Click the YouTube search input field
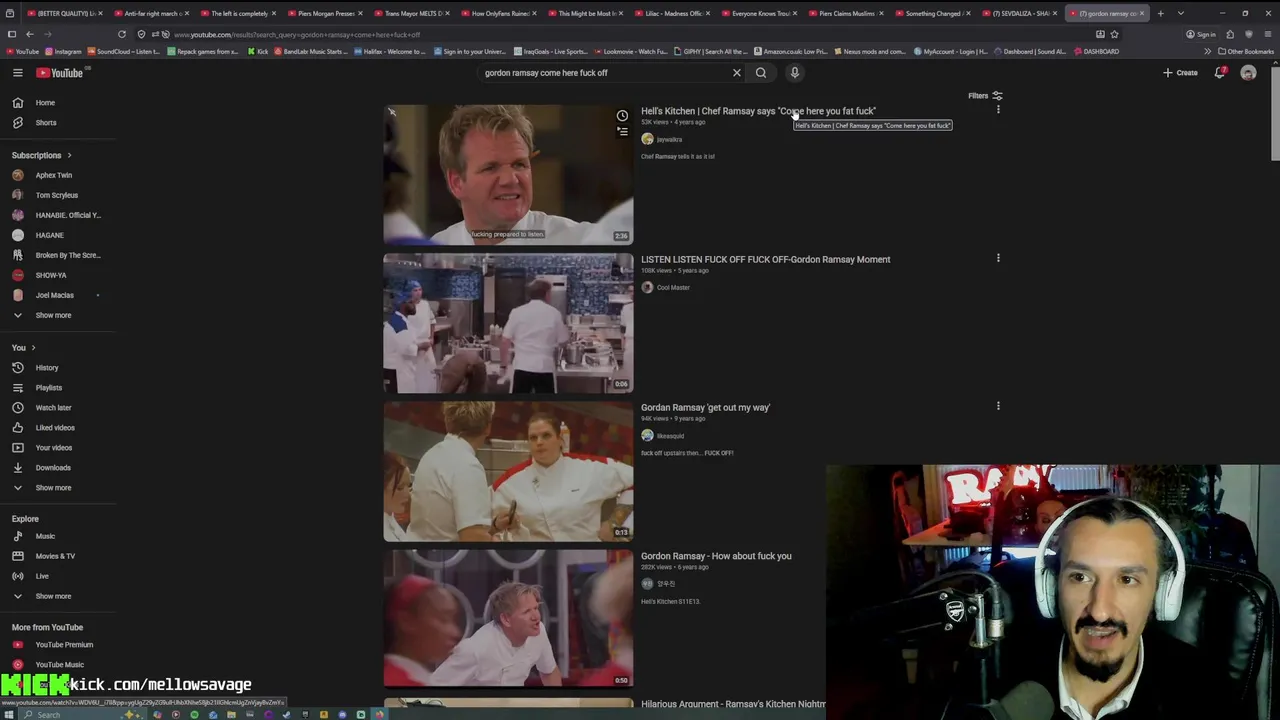The image size is (1280, 720). pyautogui.click(x=605, y=72)
